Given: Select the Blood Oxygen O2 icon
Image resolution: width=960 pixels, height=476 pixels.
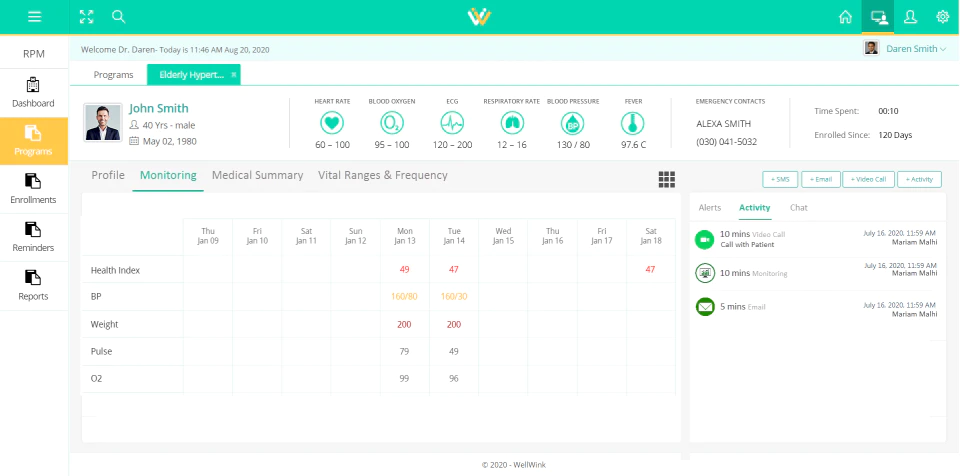Looking at the screenshot, I should click(x=392, y=124).
